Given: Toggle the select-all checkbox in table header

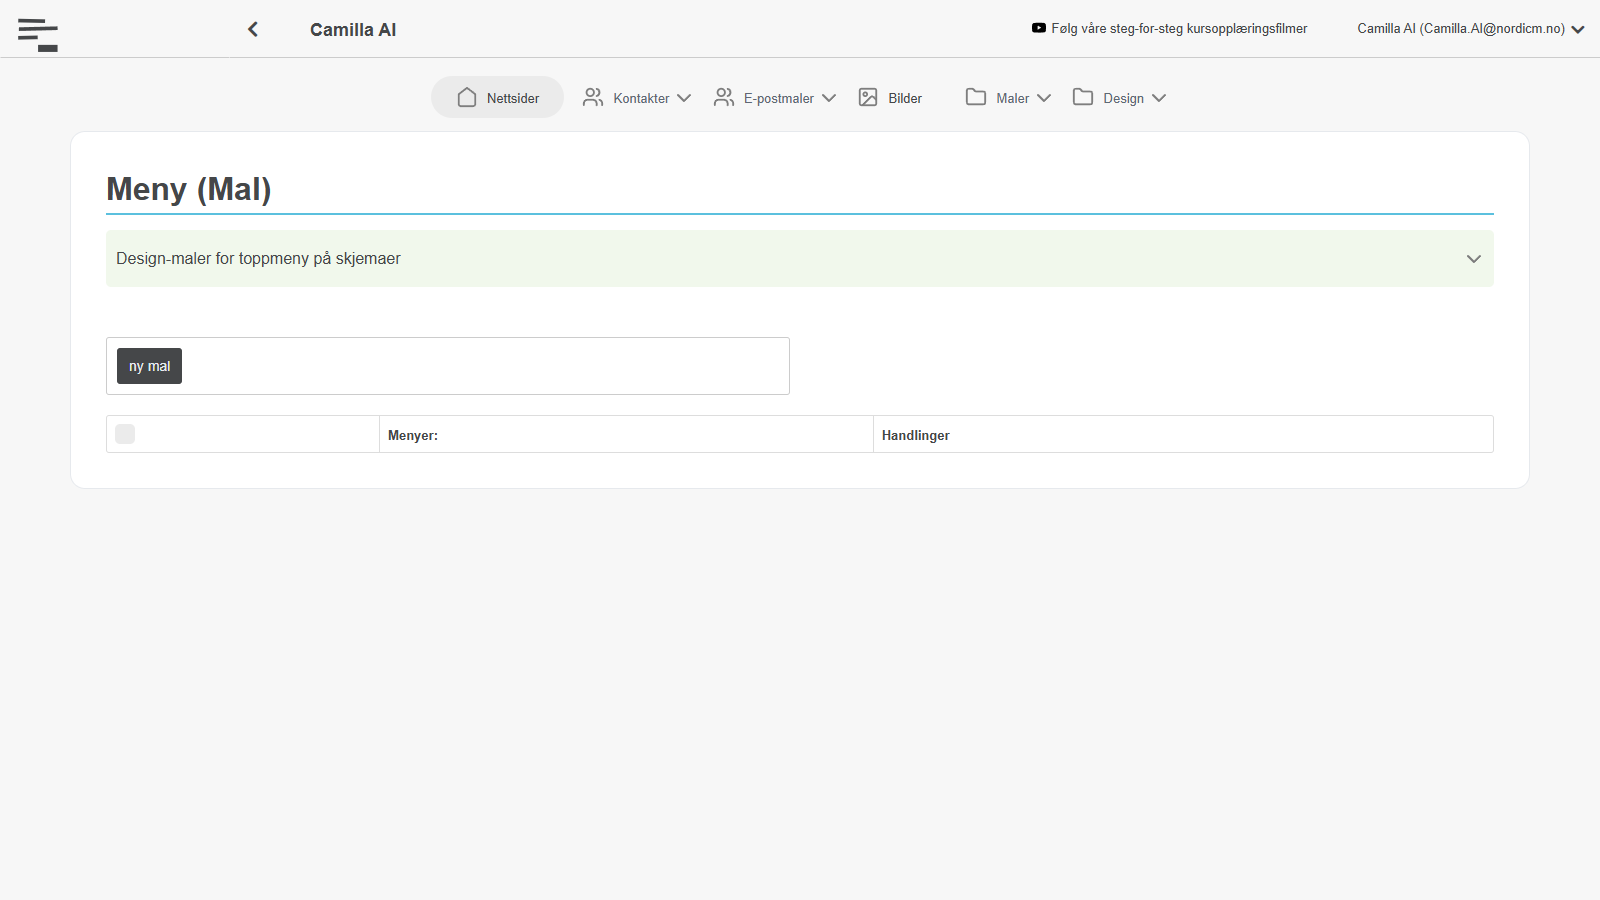Looking at the screenshot, I should 125,434.
